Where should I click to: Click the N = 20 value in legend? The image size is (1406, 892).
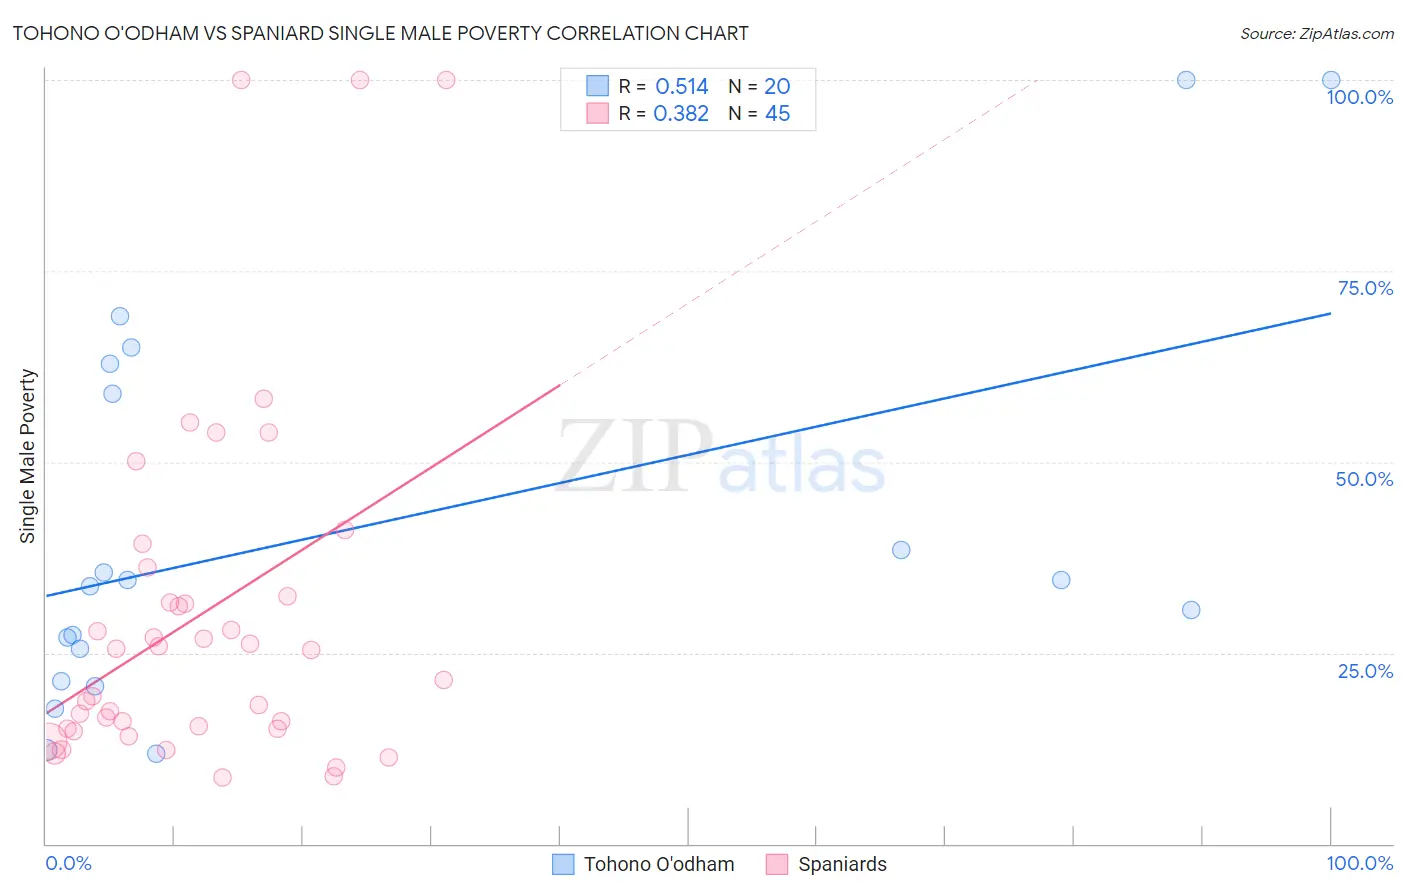tap(759, 86)
